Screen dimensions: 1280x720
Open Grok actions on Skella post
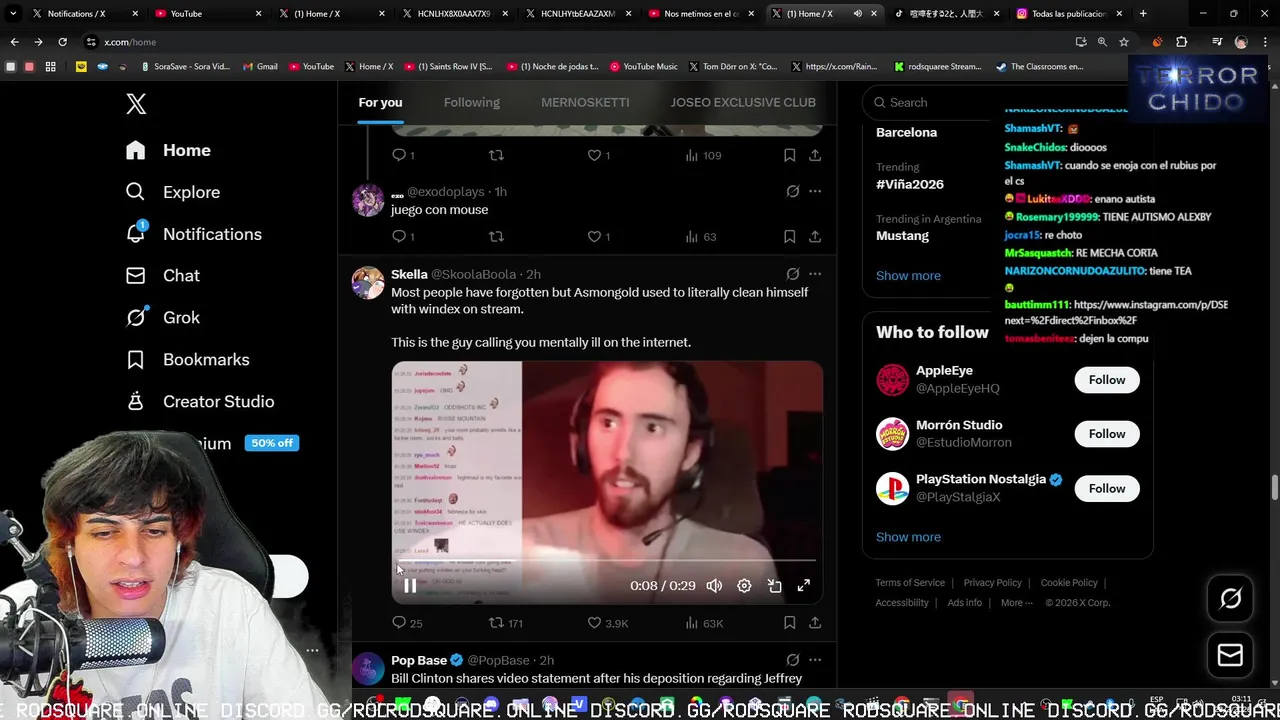[792, 274]
